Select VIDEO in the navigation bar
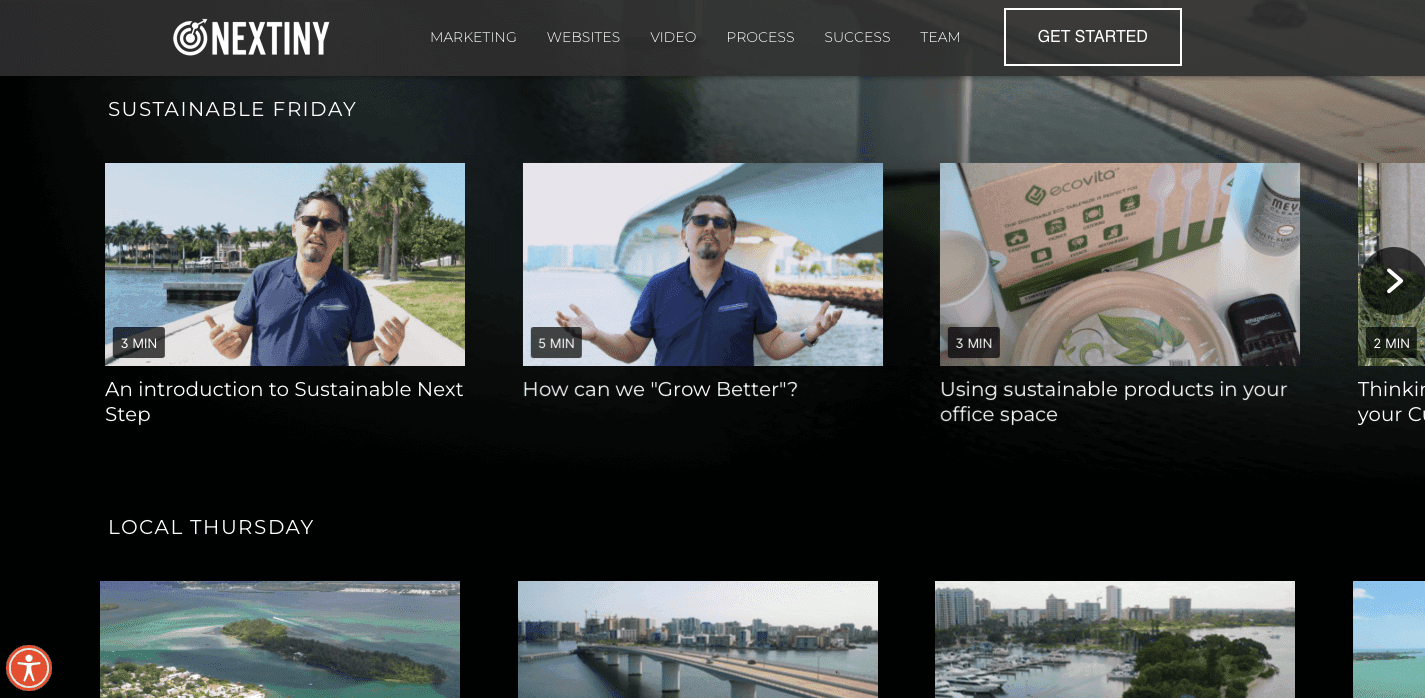The image size is (1425, 698). [673, 37]
